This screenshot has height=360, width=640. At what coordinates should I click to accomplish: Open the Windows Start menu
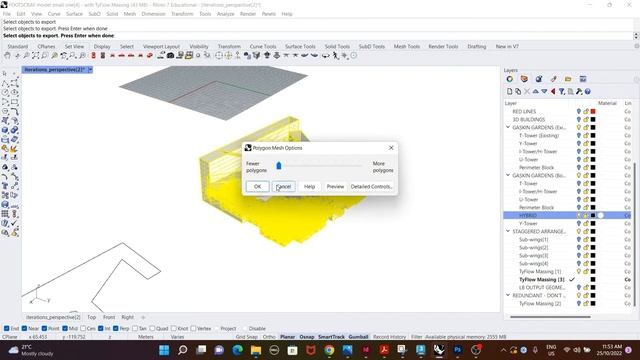click(x=164, y=350)
